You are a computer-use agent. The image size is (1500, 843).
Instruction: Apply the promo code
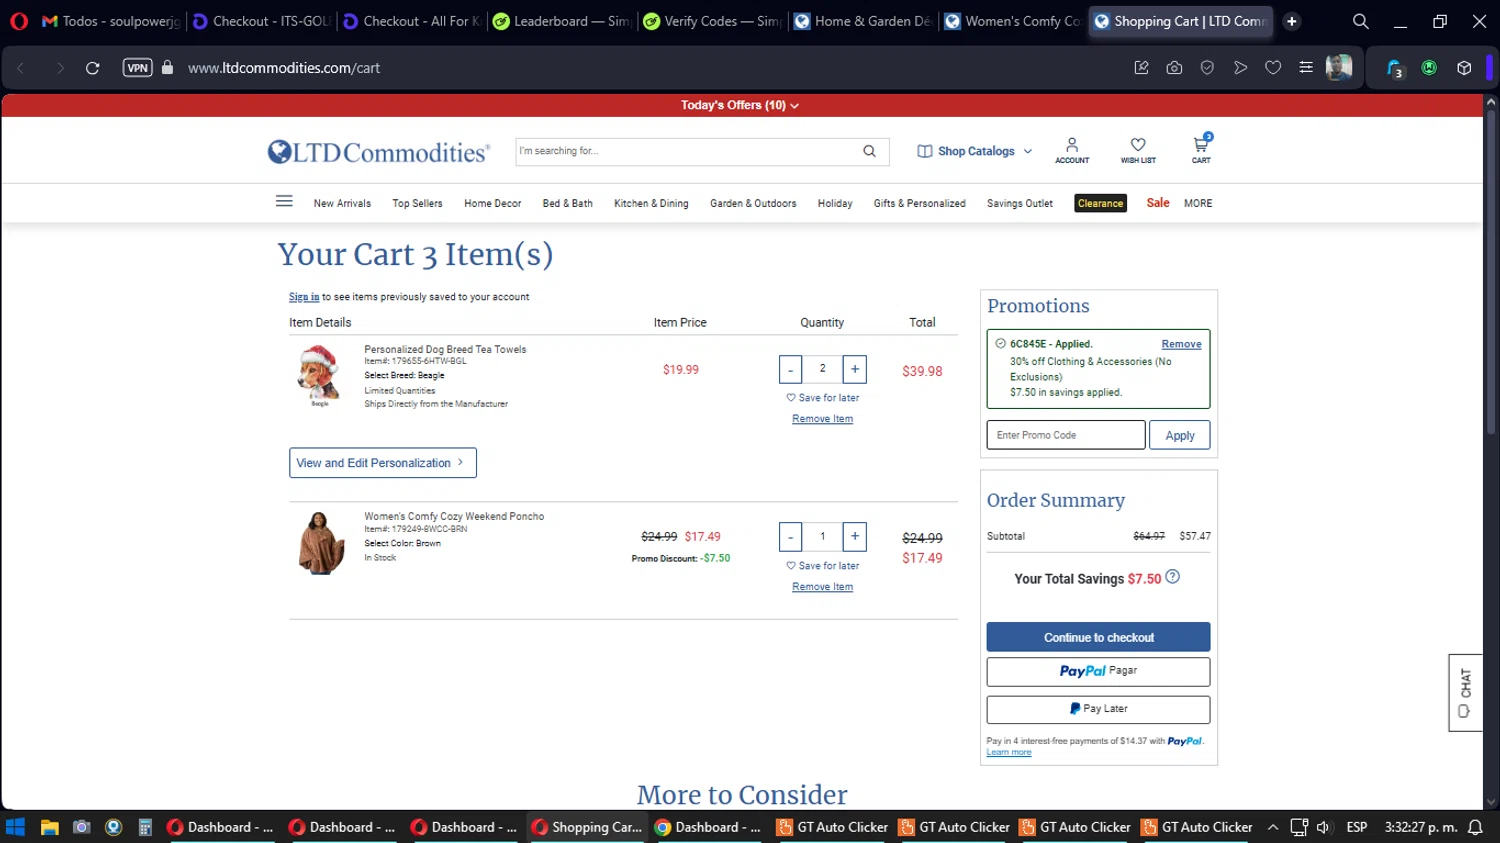pyautogui.click(x=1180, y=435)
